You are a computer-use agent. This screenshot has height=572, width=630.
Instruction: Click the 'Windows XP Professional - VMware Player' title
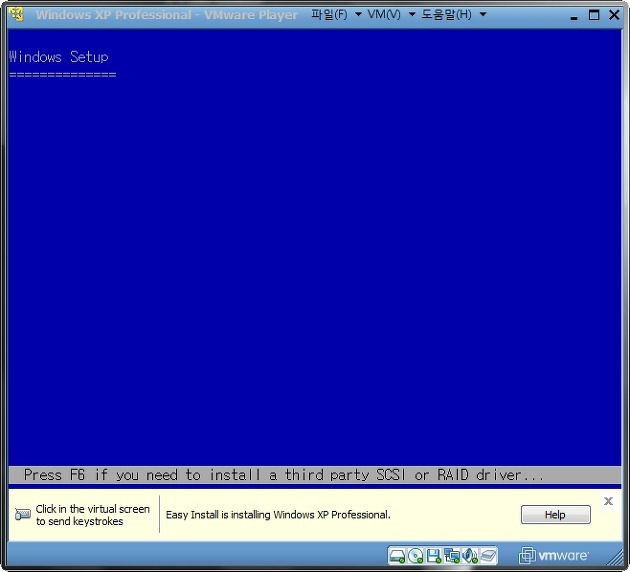[x=167, y=15]
